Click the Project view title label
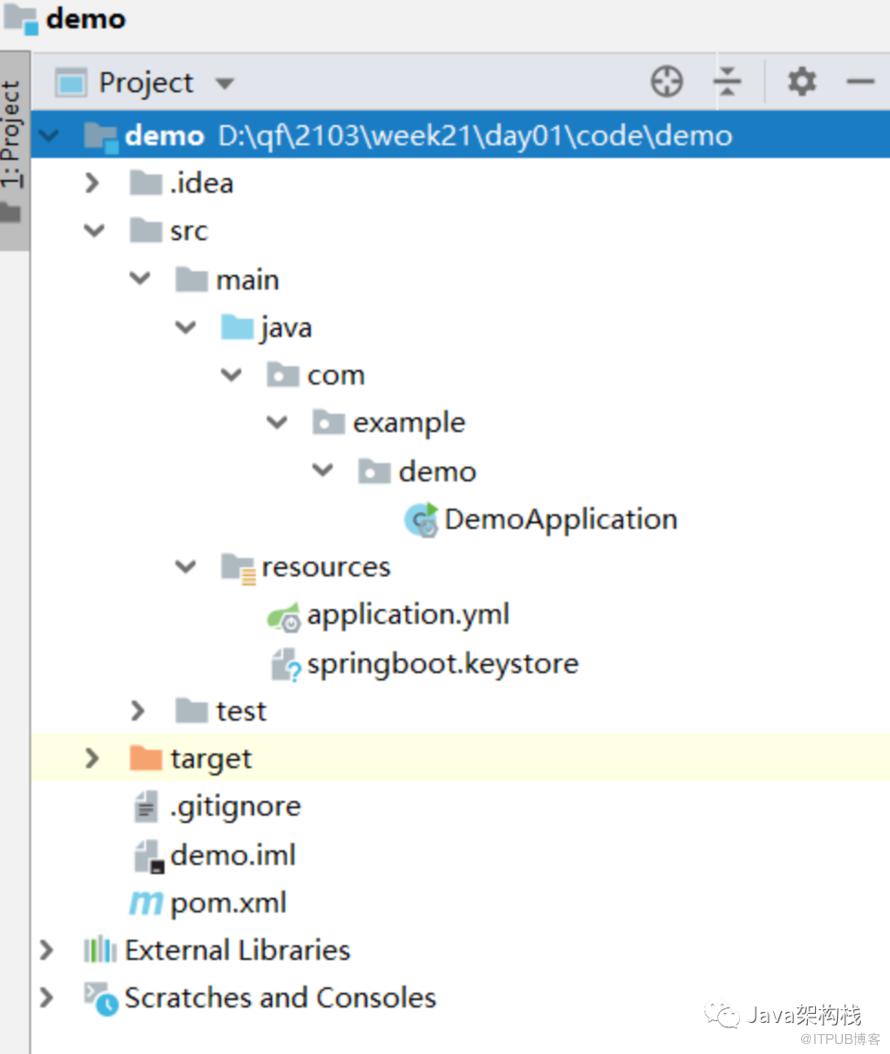 point(146,83)
